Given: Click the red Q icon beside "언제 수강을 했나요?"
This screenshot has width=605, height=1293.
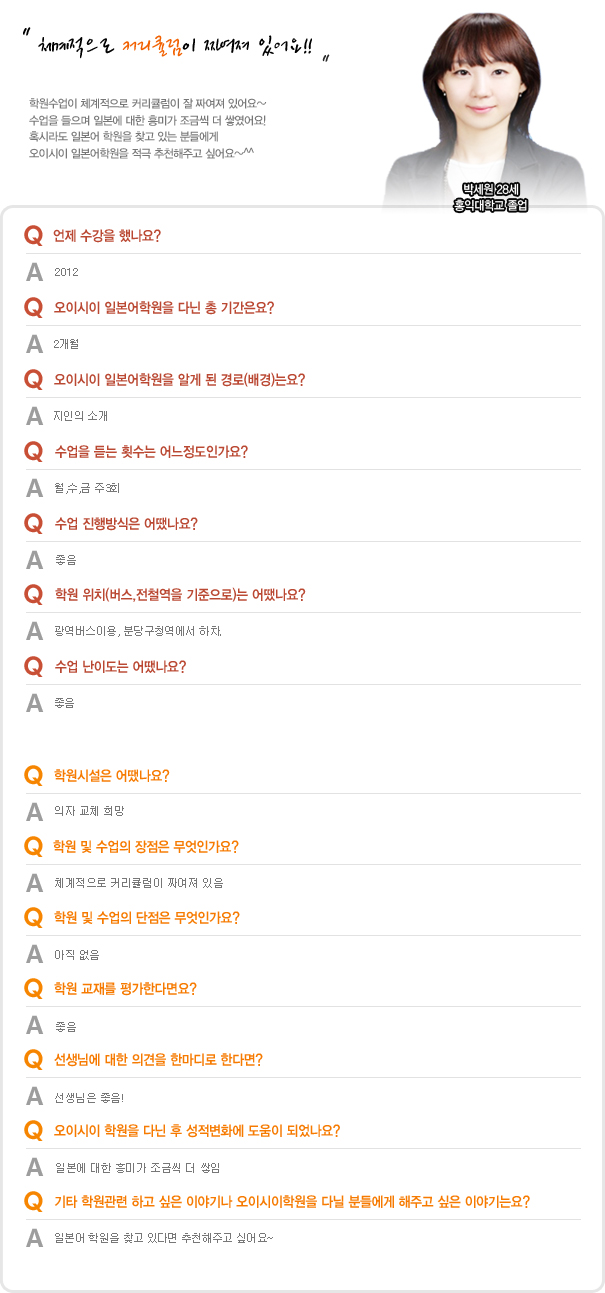Looking at the screenshot, I should point(33,236).
